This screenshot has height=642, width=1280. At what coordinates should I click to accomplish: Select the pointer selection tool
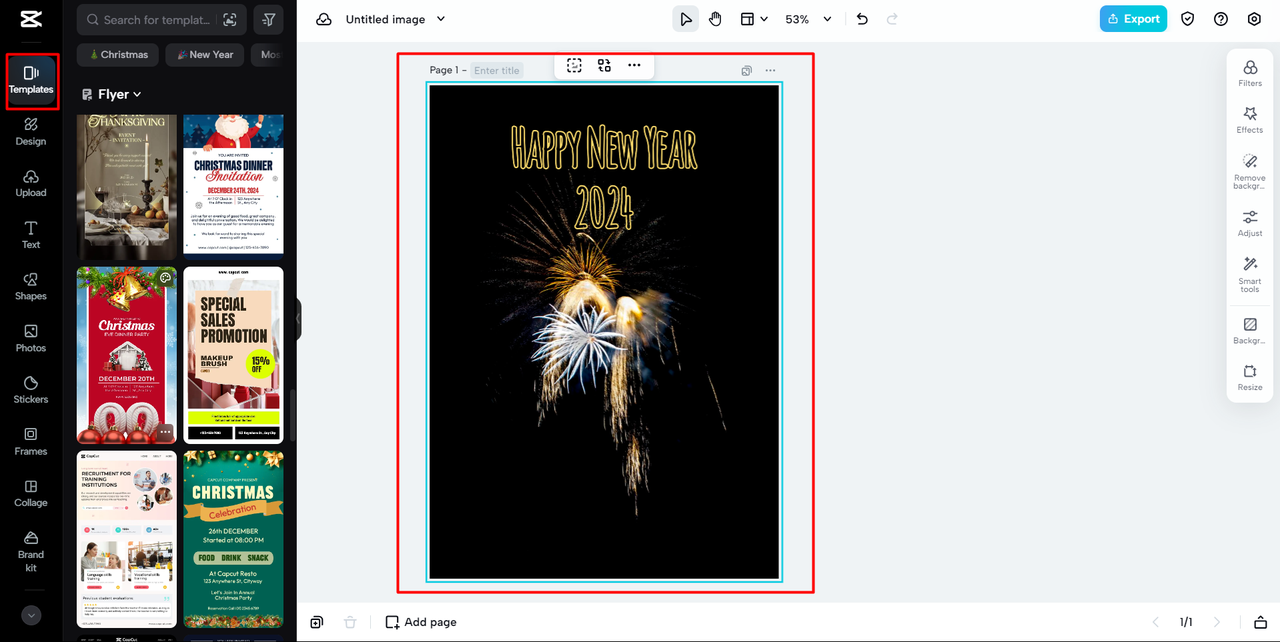685,19
